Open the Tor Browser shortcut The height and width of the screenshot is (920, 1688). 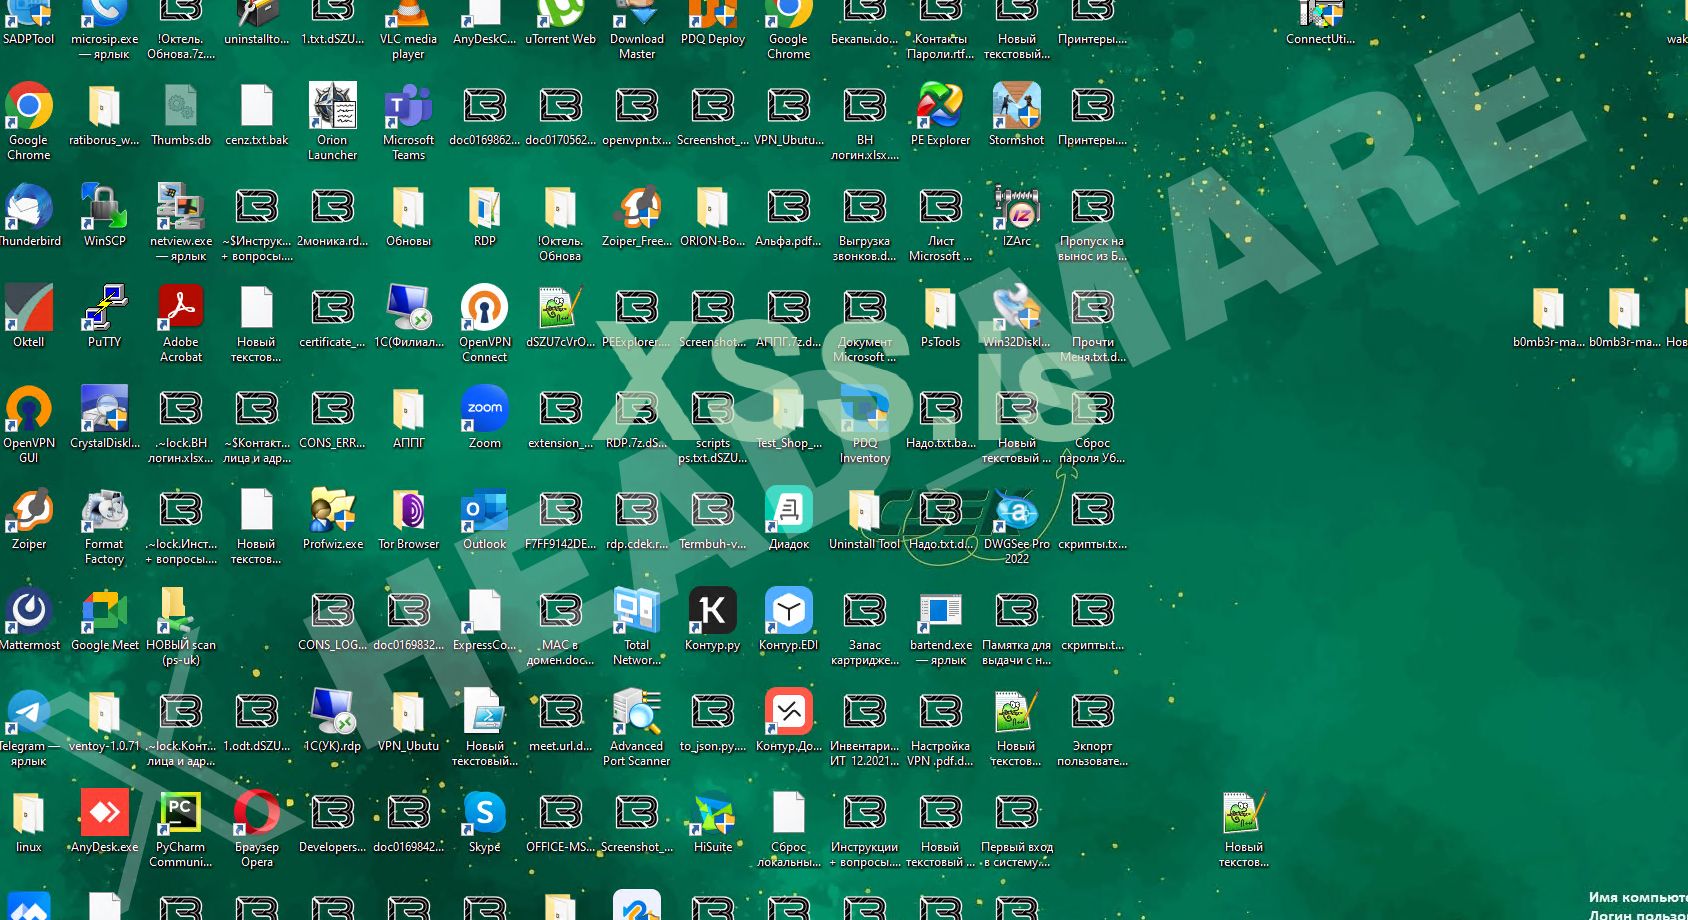tap(407, 512)
